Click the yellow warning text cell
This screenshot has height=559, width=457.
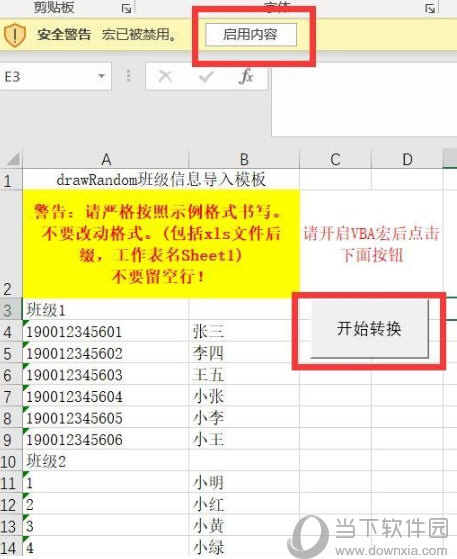pyautogui.click(x=161, y=244)
